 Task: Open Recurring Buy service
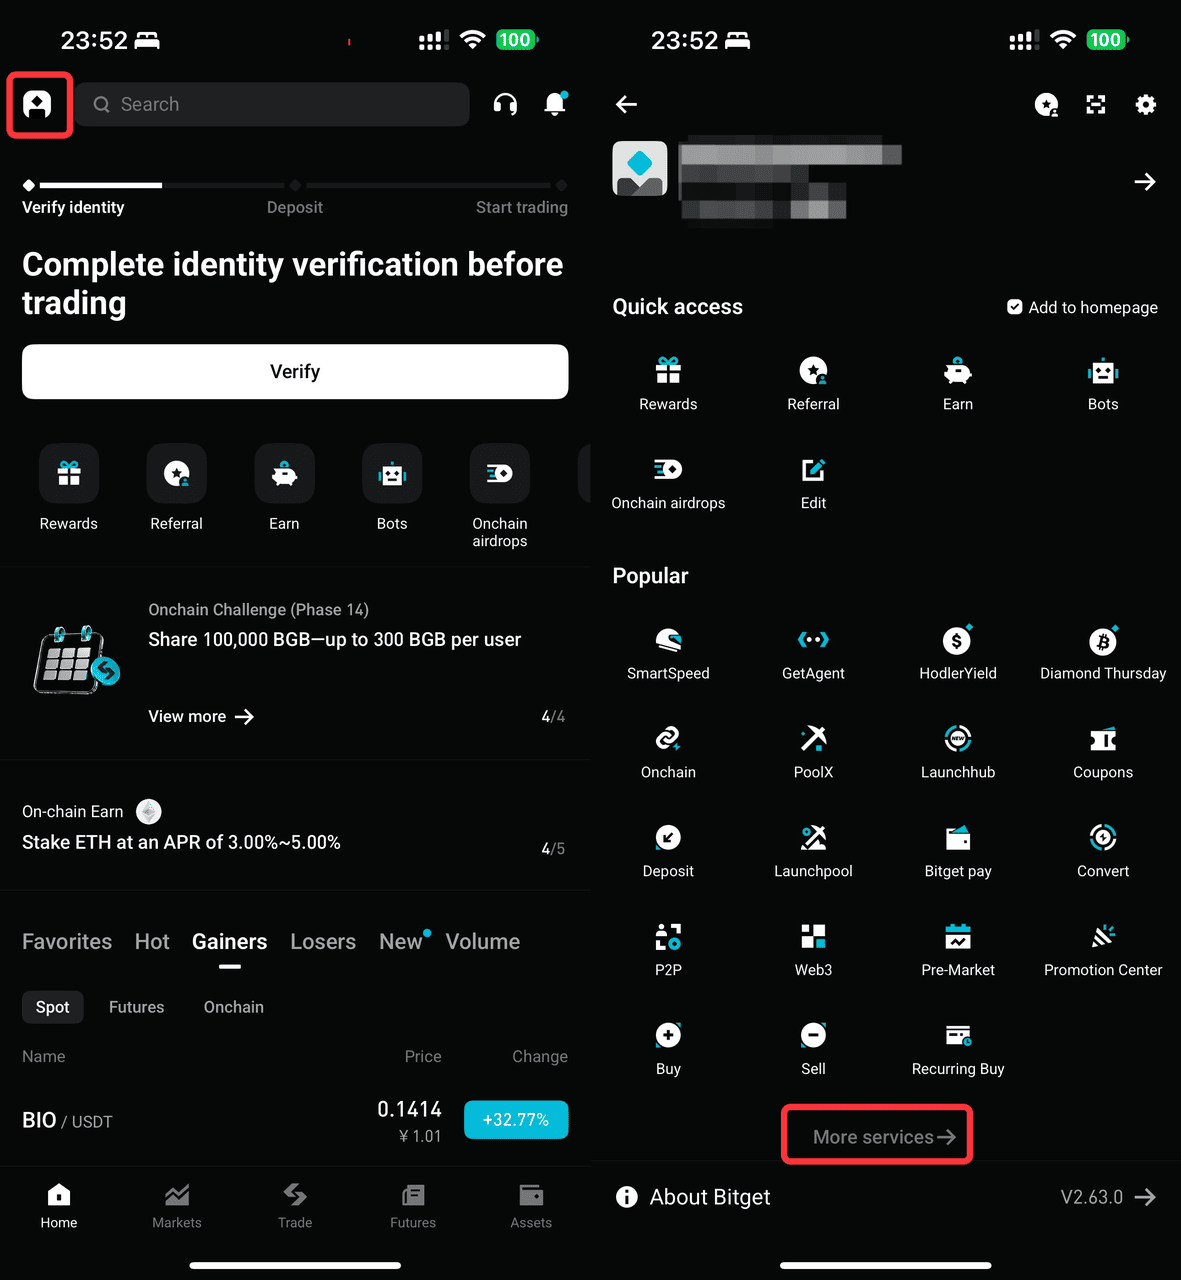[x=958, y=1048]
